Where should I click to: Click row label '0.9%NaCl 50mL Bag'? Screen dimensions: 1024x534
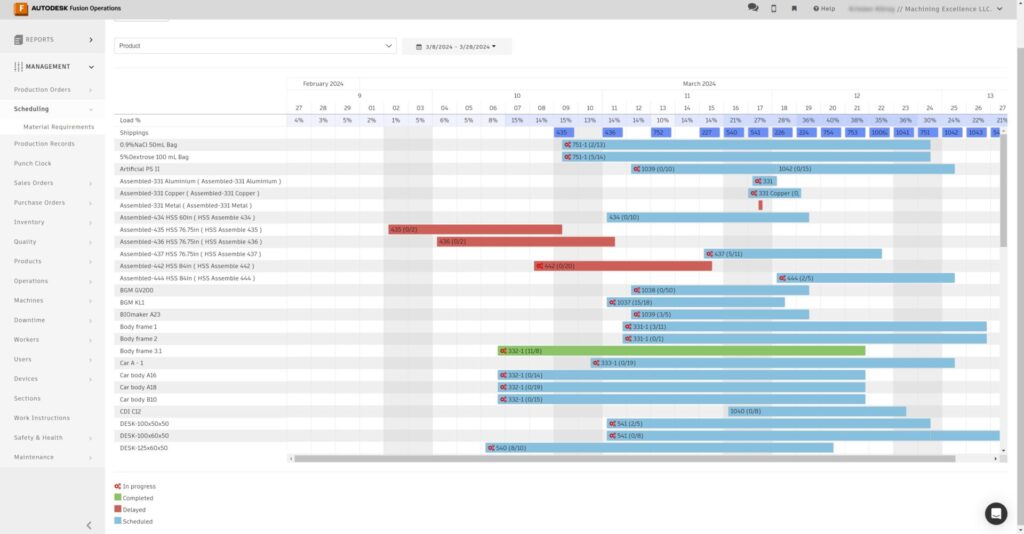click(x=148, y=145)
